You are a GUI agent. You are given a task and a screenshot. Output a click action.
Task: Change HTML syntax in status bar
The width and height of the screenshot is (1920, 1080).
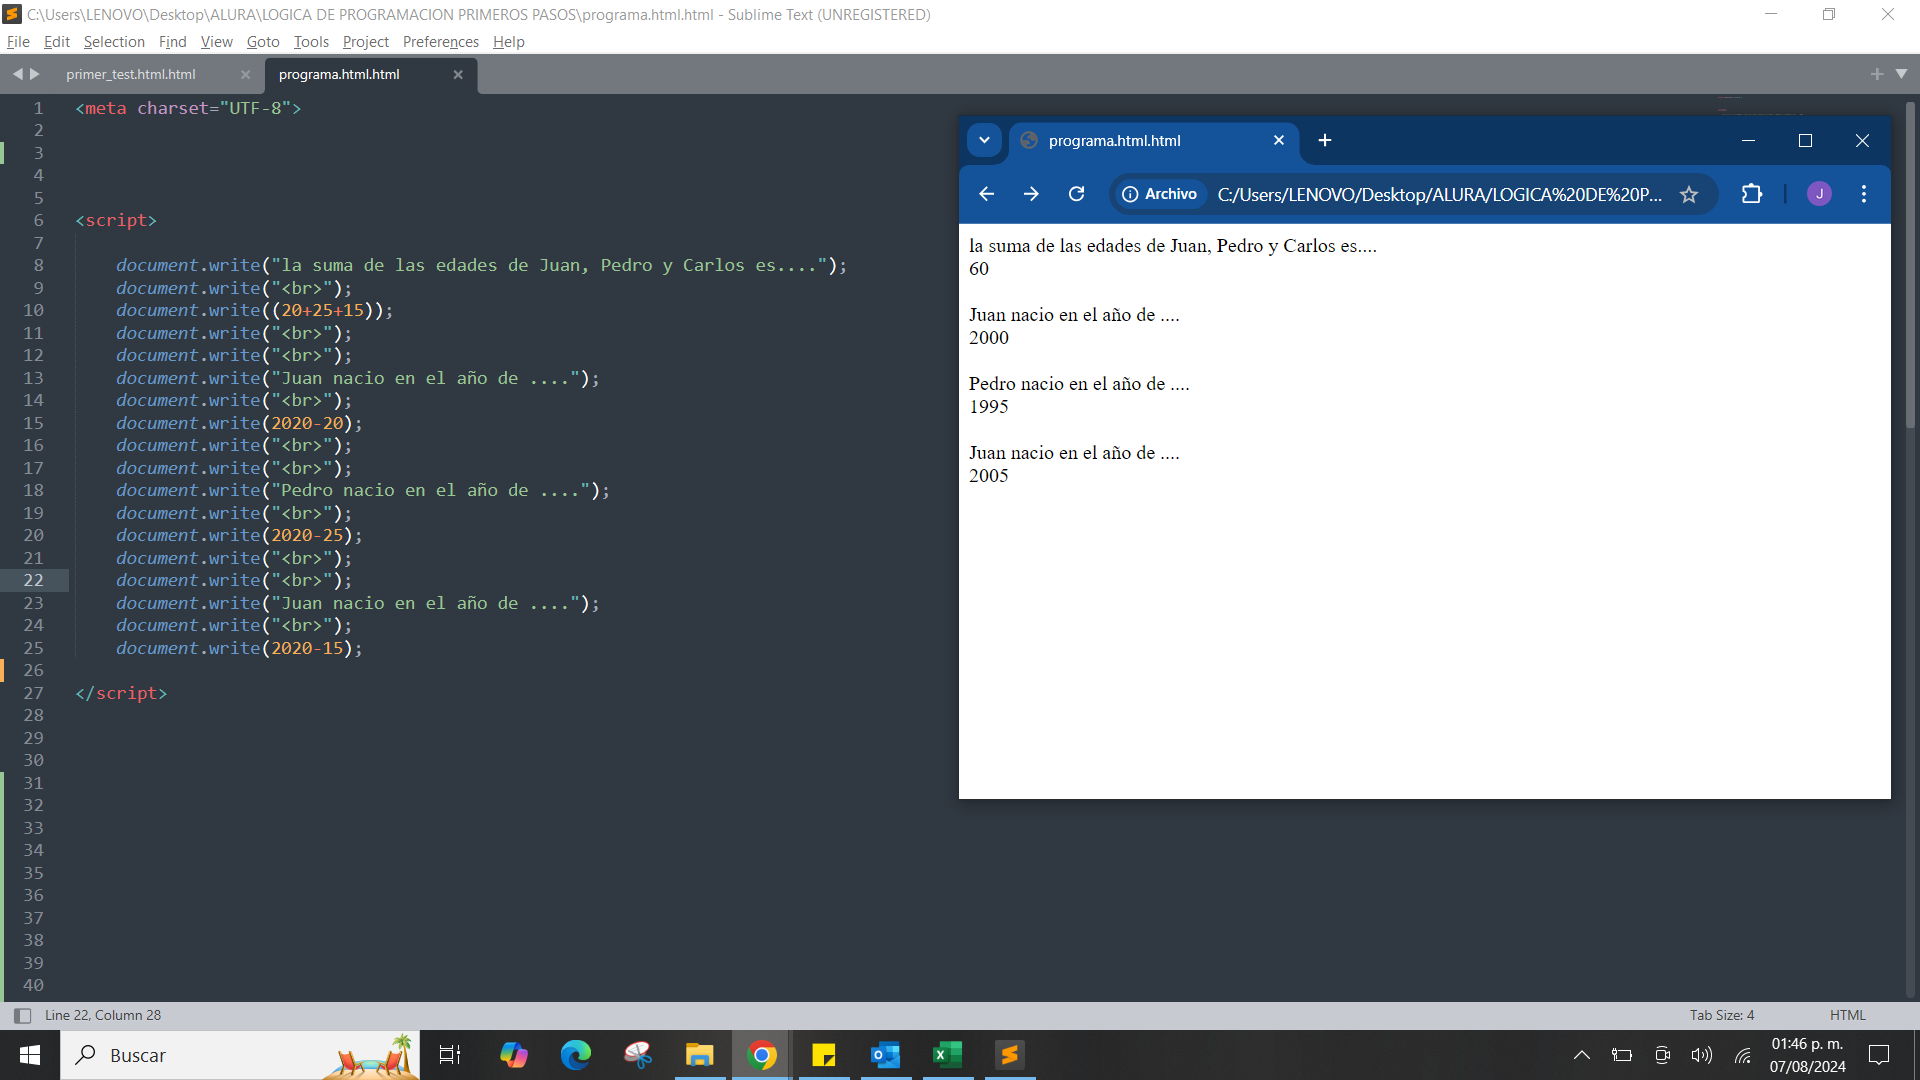[1847, 1015]
